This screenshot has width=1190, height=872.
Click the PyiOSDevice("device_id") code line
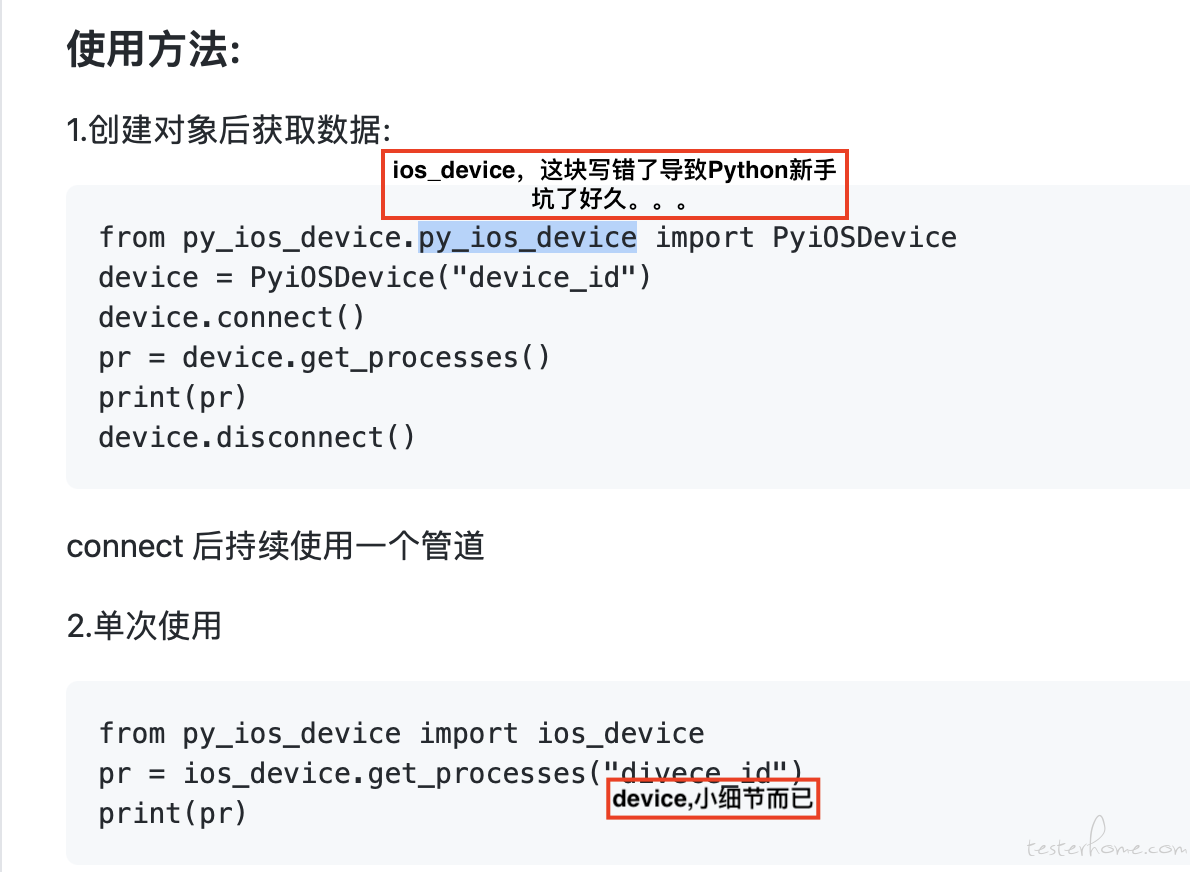(x=375, y=277)
